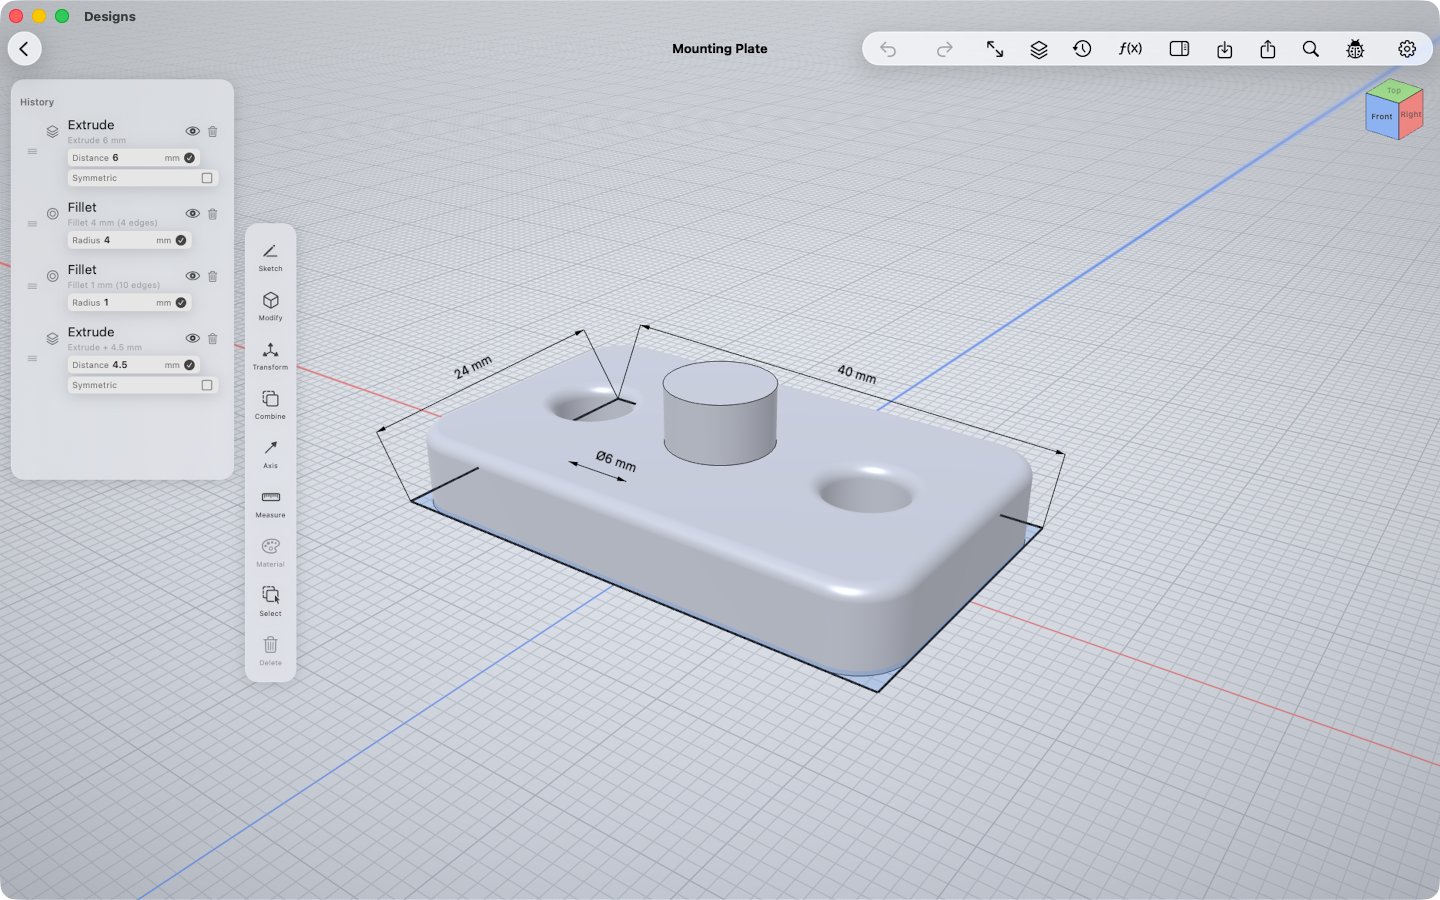Click the share export icon
The image size is (1440, 900).
tap(1268, 49)
